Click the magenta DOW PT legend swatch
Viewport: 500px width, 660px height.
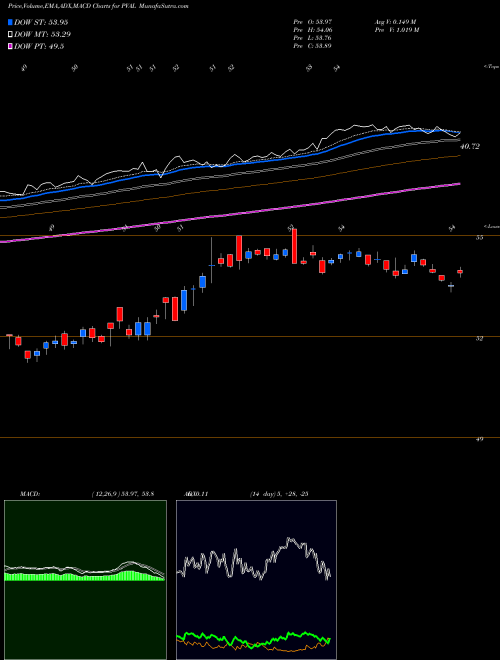click(x=10, y=47)
